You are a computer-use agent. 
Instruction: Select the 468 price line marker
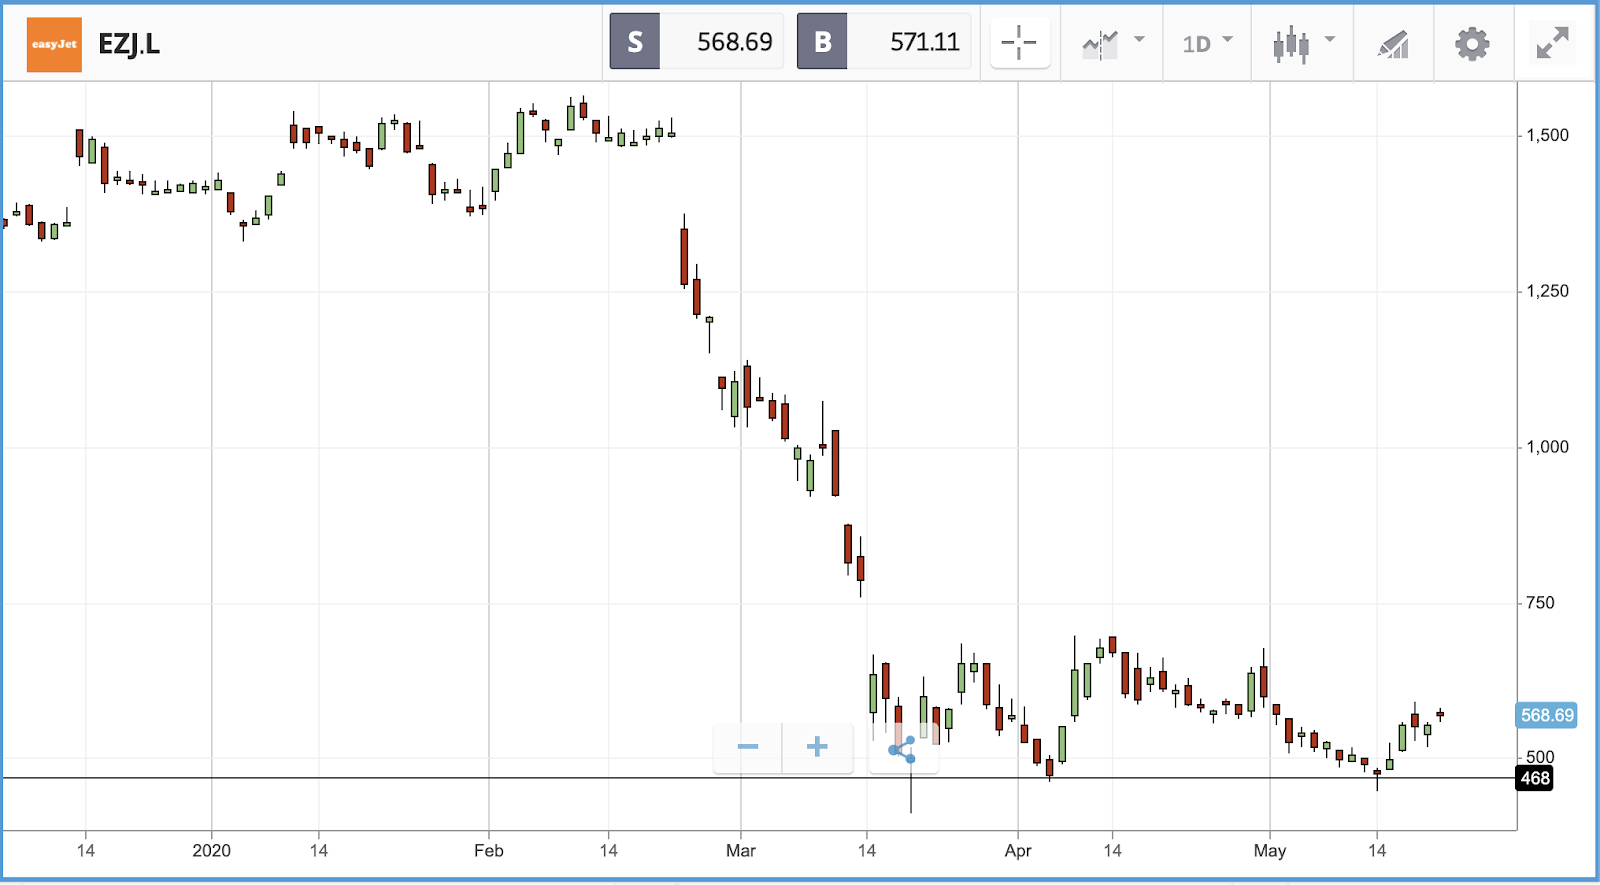point(1535,778)
